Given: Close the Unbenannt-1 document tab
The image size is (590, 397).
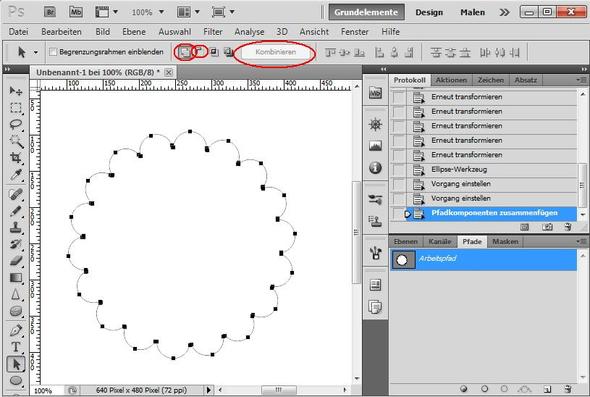Looking at the screenshot, I should pyautogui.click(x=169, y=72).
